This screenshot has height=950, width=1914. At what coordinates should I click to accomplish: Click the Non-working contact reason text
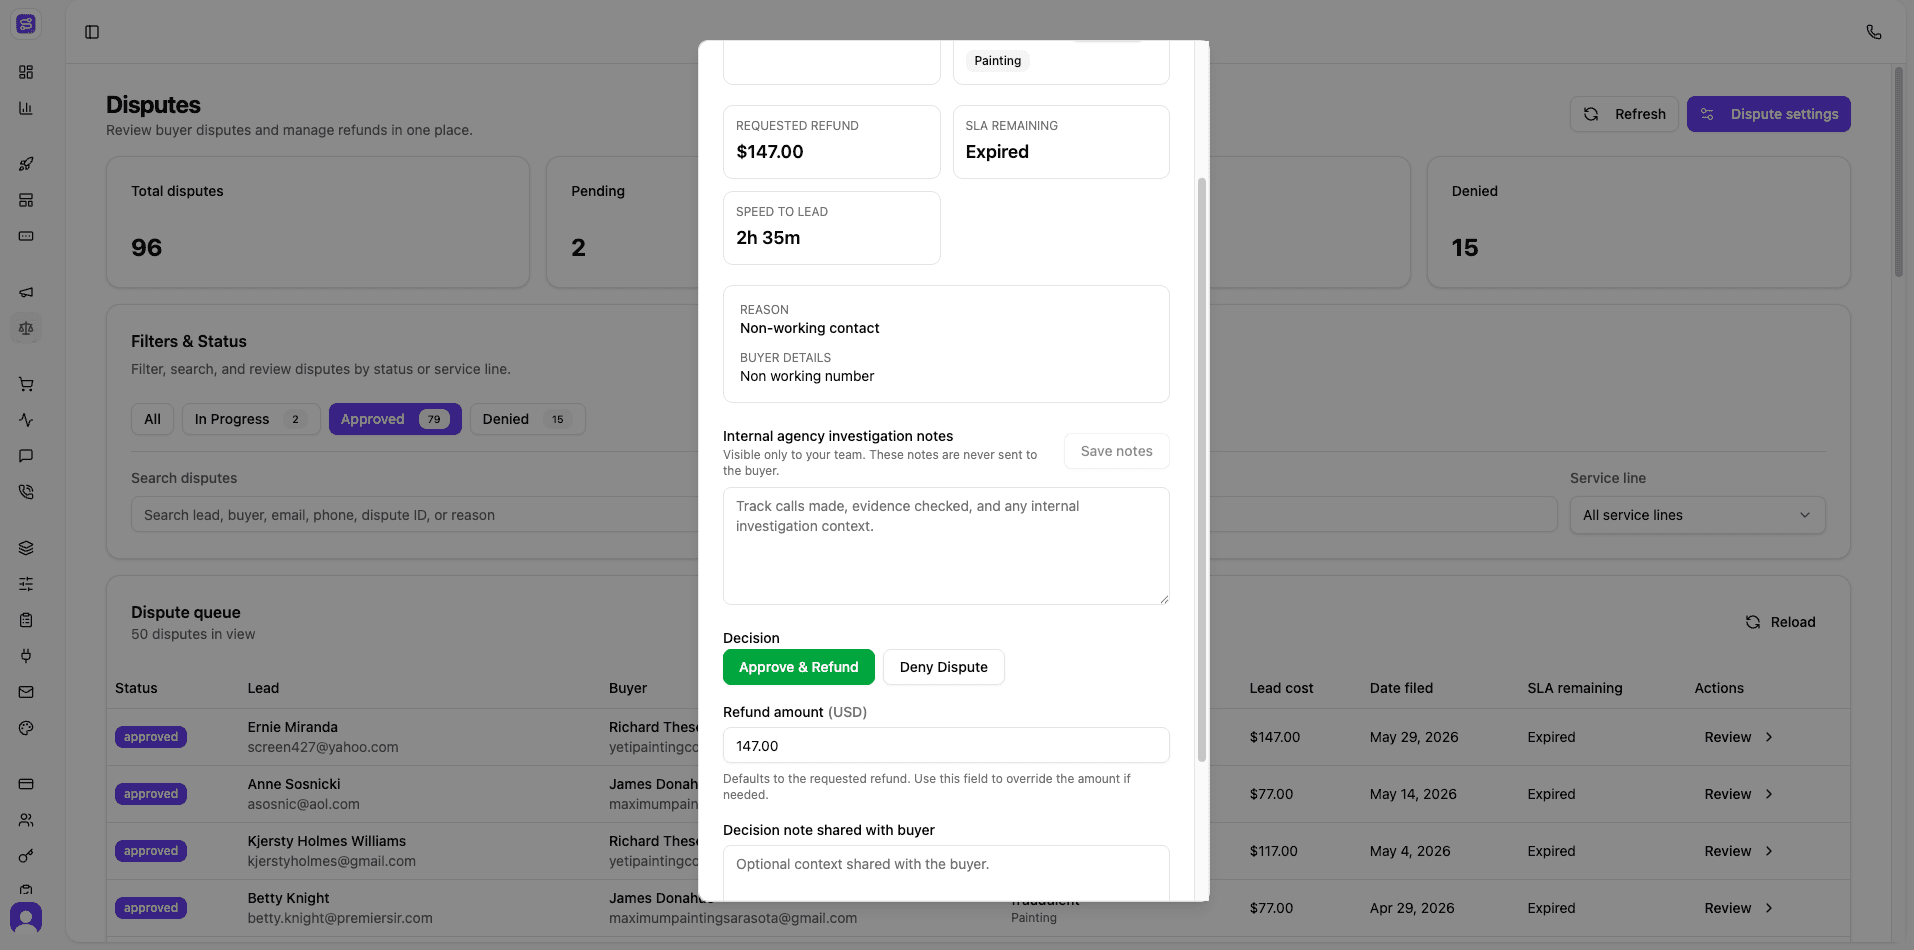pos(809,328)
